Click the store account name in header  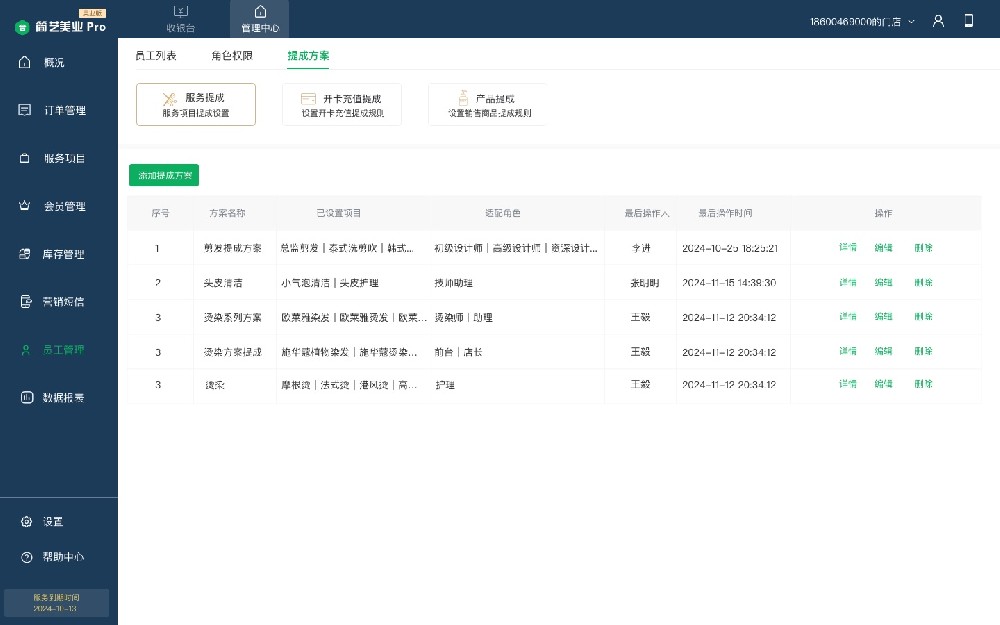click(855, 22)
